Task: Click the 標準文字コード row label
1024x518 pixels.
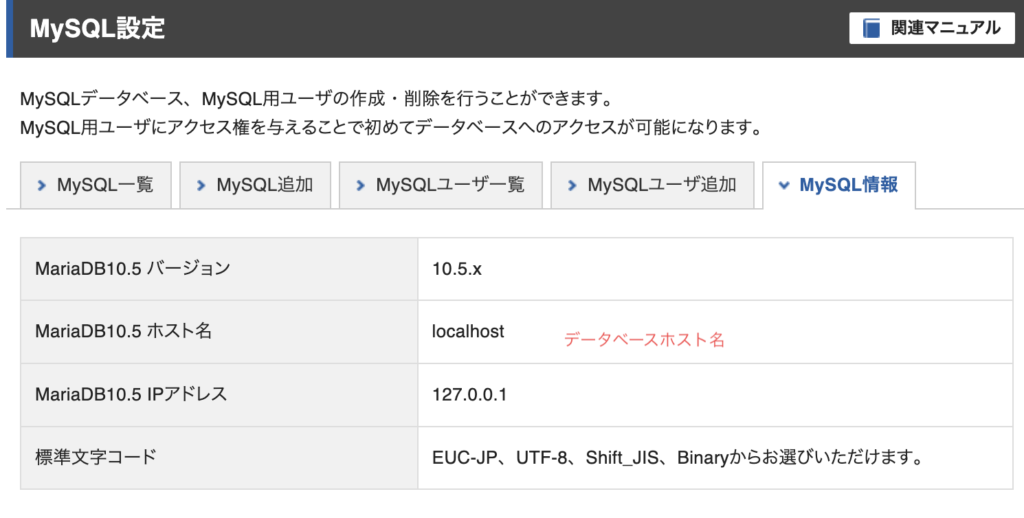Action: [x=96, y=458]
